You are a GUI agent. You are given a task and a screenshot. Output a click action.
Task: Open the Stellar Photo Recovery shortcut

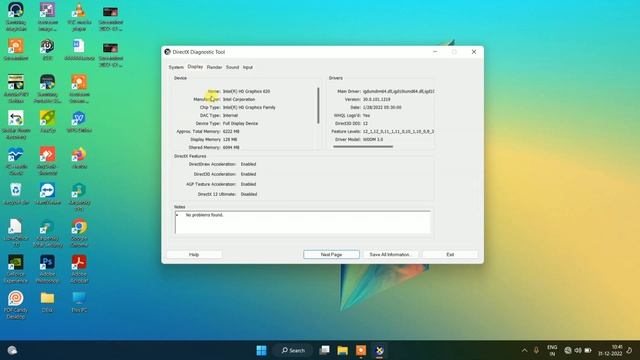(16, 125)
